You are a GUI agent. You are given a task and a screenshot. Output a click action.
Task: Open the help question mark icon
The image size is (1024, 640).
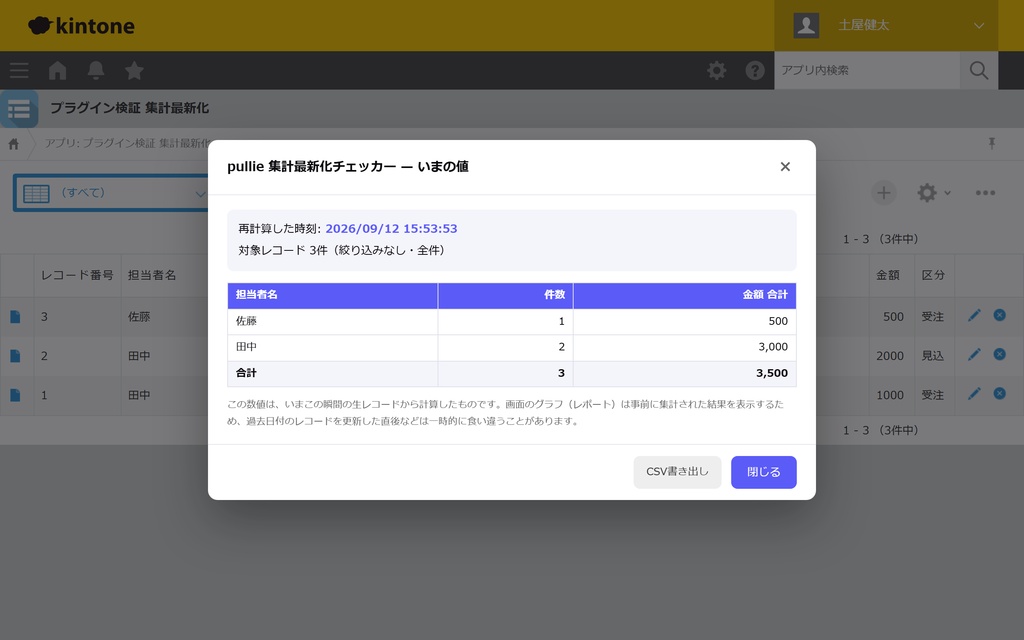tap(755, 70)
